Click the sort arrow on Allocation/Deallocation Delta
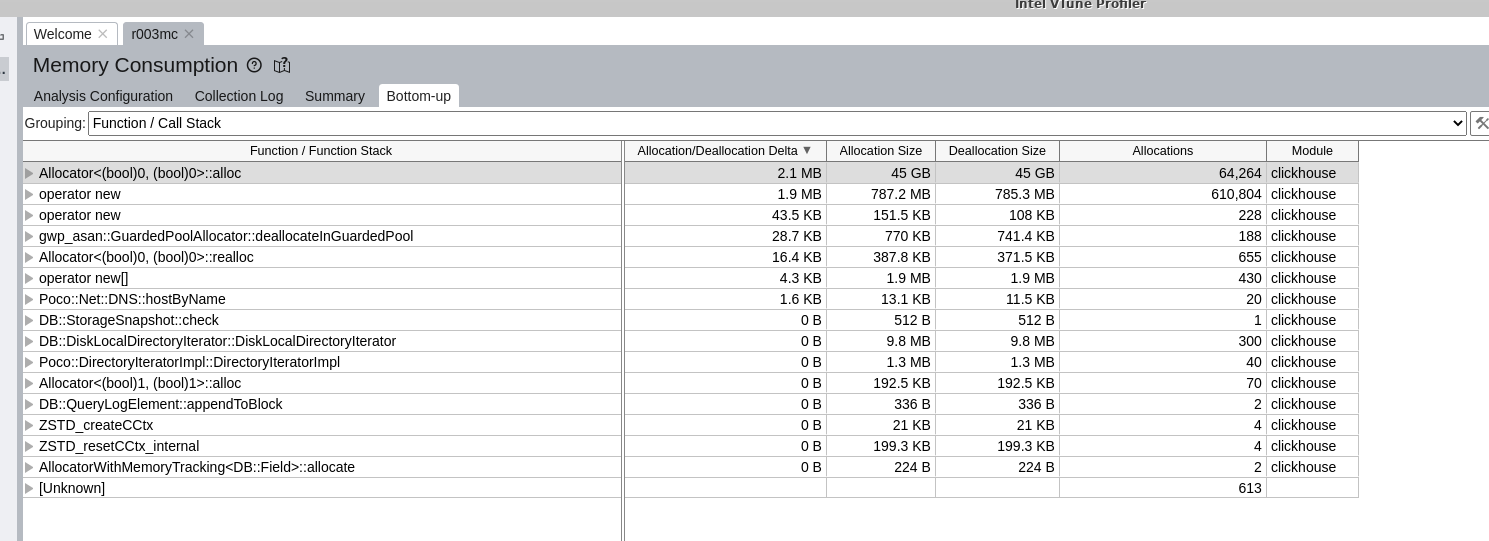The width and height of the screenshot is (1489, 541). pyautogui.click(x=807, y=151)
